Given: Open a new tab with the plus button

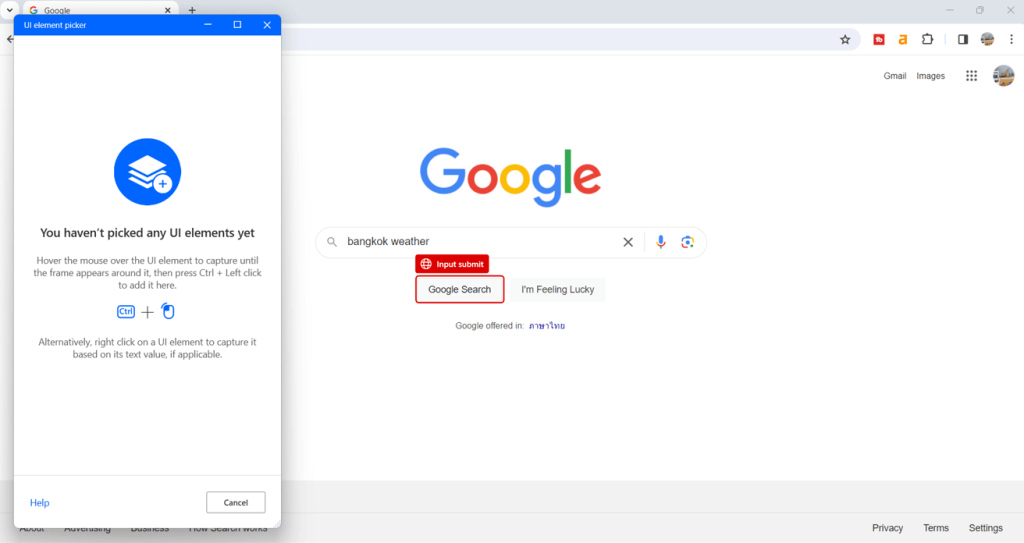Looking at the screenshot, I should [x=192, y=10].
